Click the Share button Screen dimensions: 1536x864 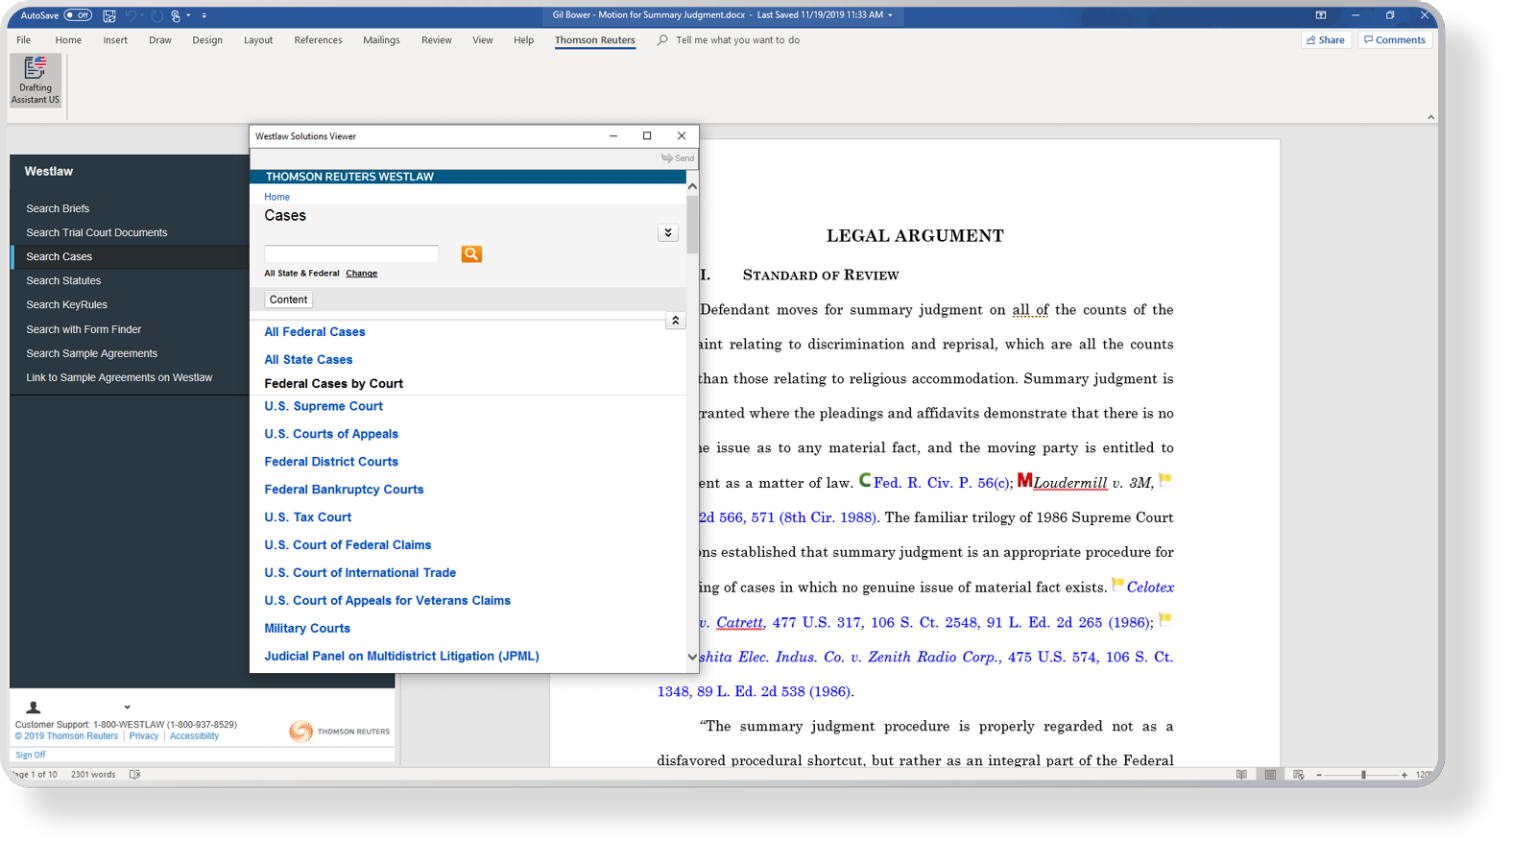click(x=1326, y=40)
